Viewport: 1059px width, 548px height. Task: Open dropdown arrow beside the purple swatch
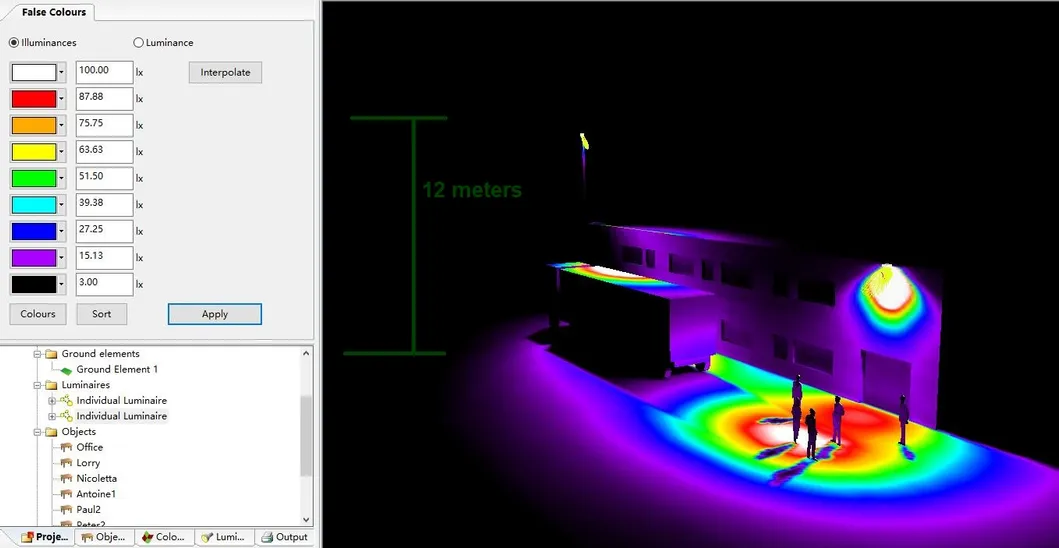61,258
